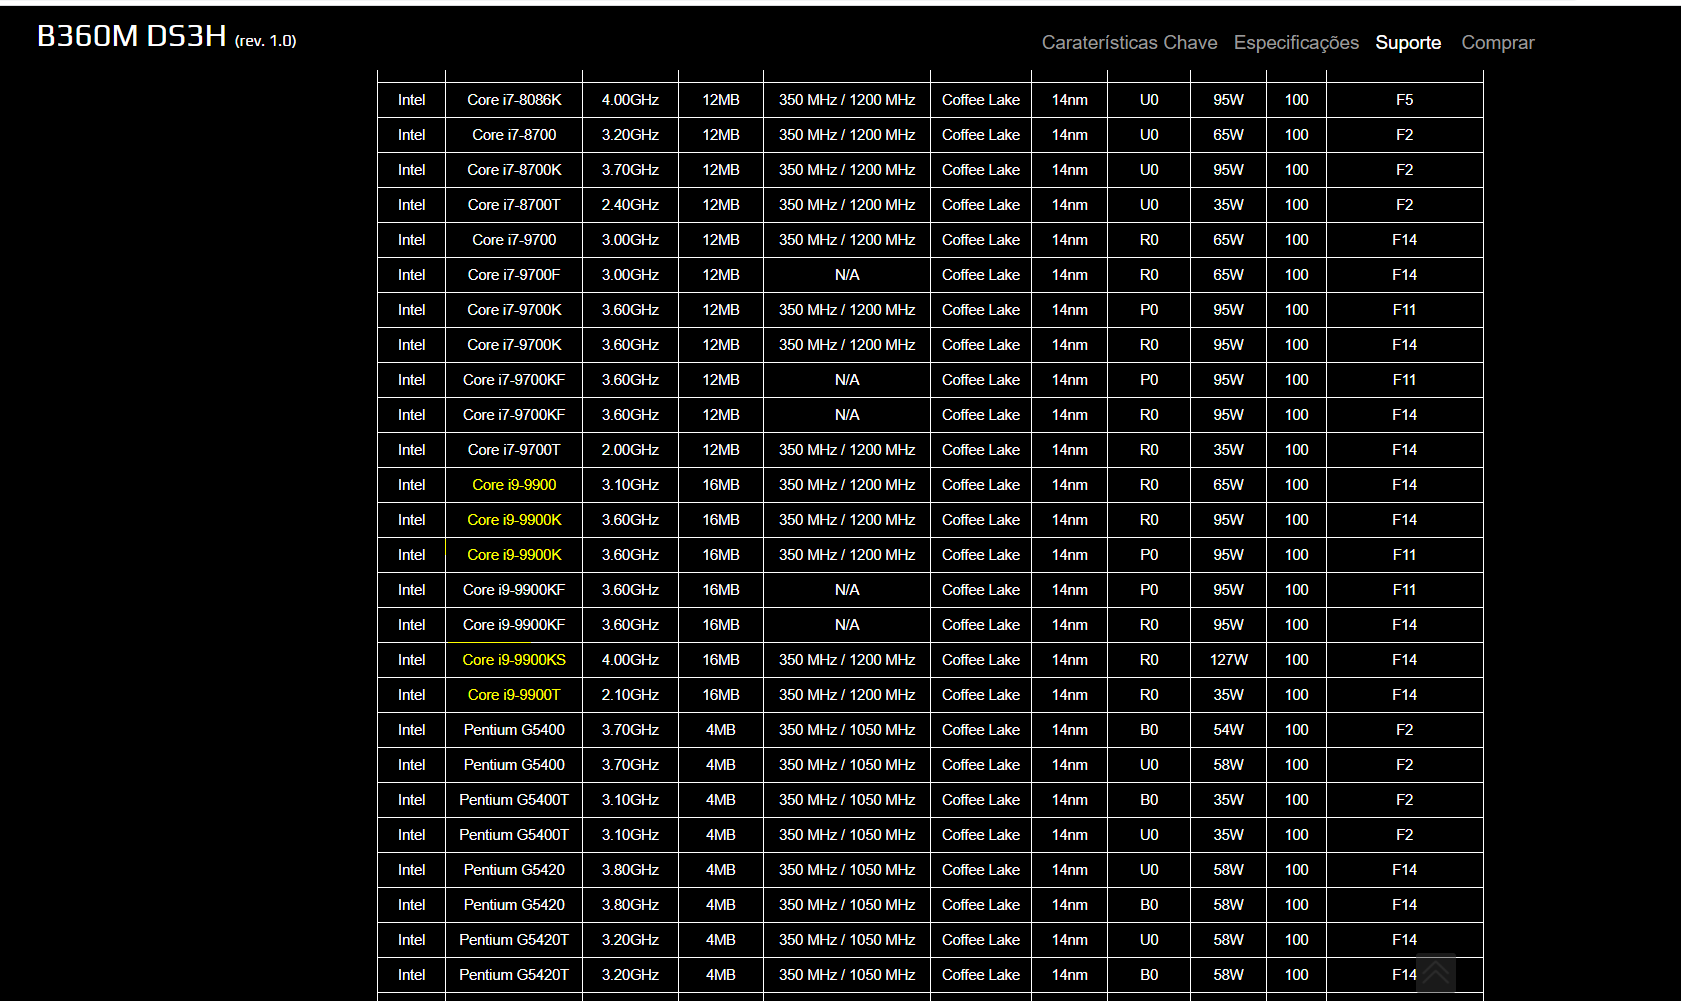Open the Comprar tab

pos(1497,43)
